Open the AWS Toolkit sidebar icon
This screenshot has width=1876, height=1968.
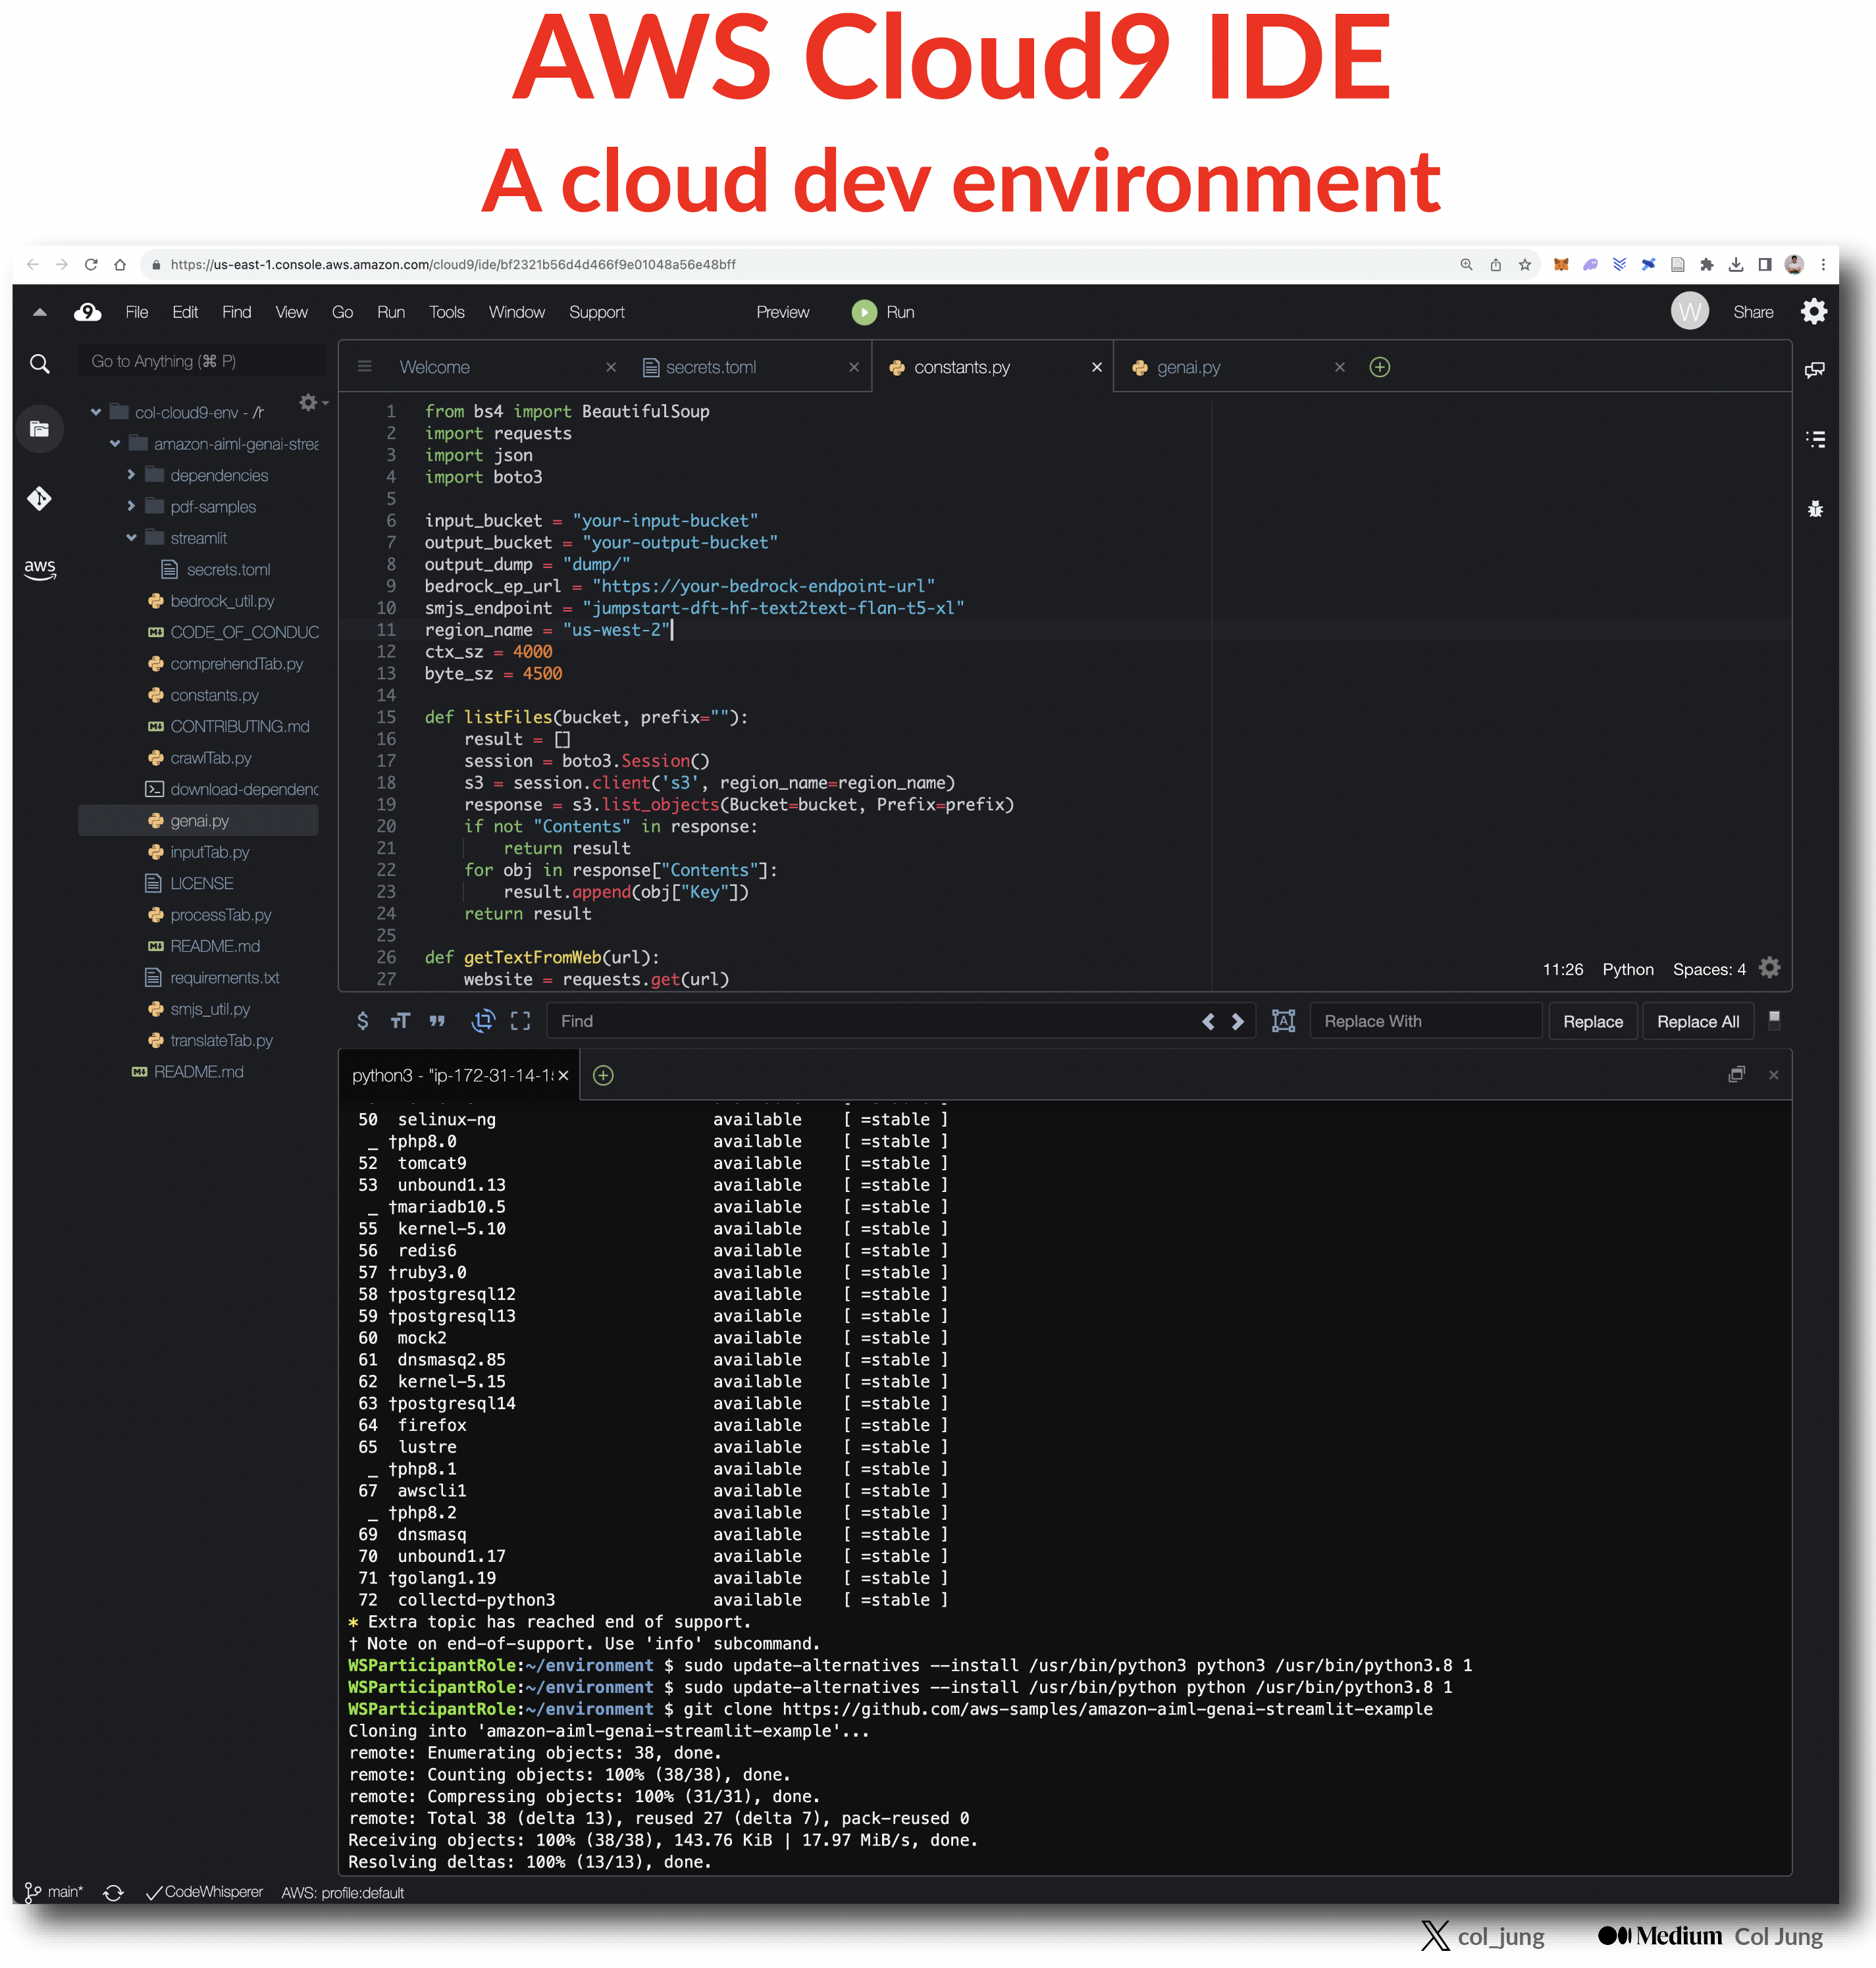pyautogui.click(x=39, y=569)
